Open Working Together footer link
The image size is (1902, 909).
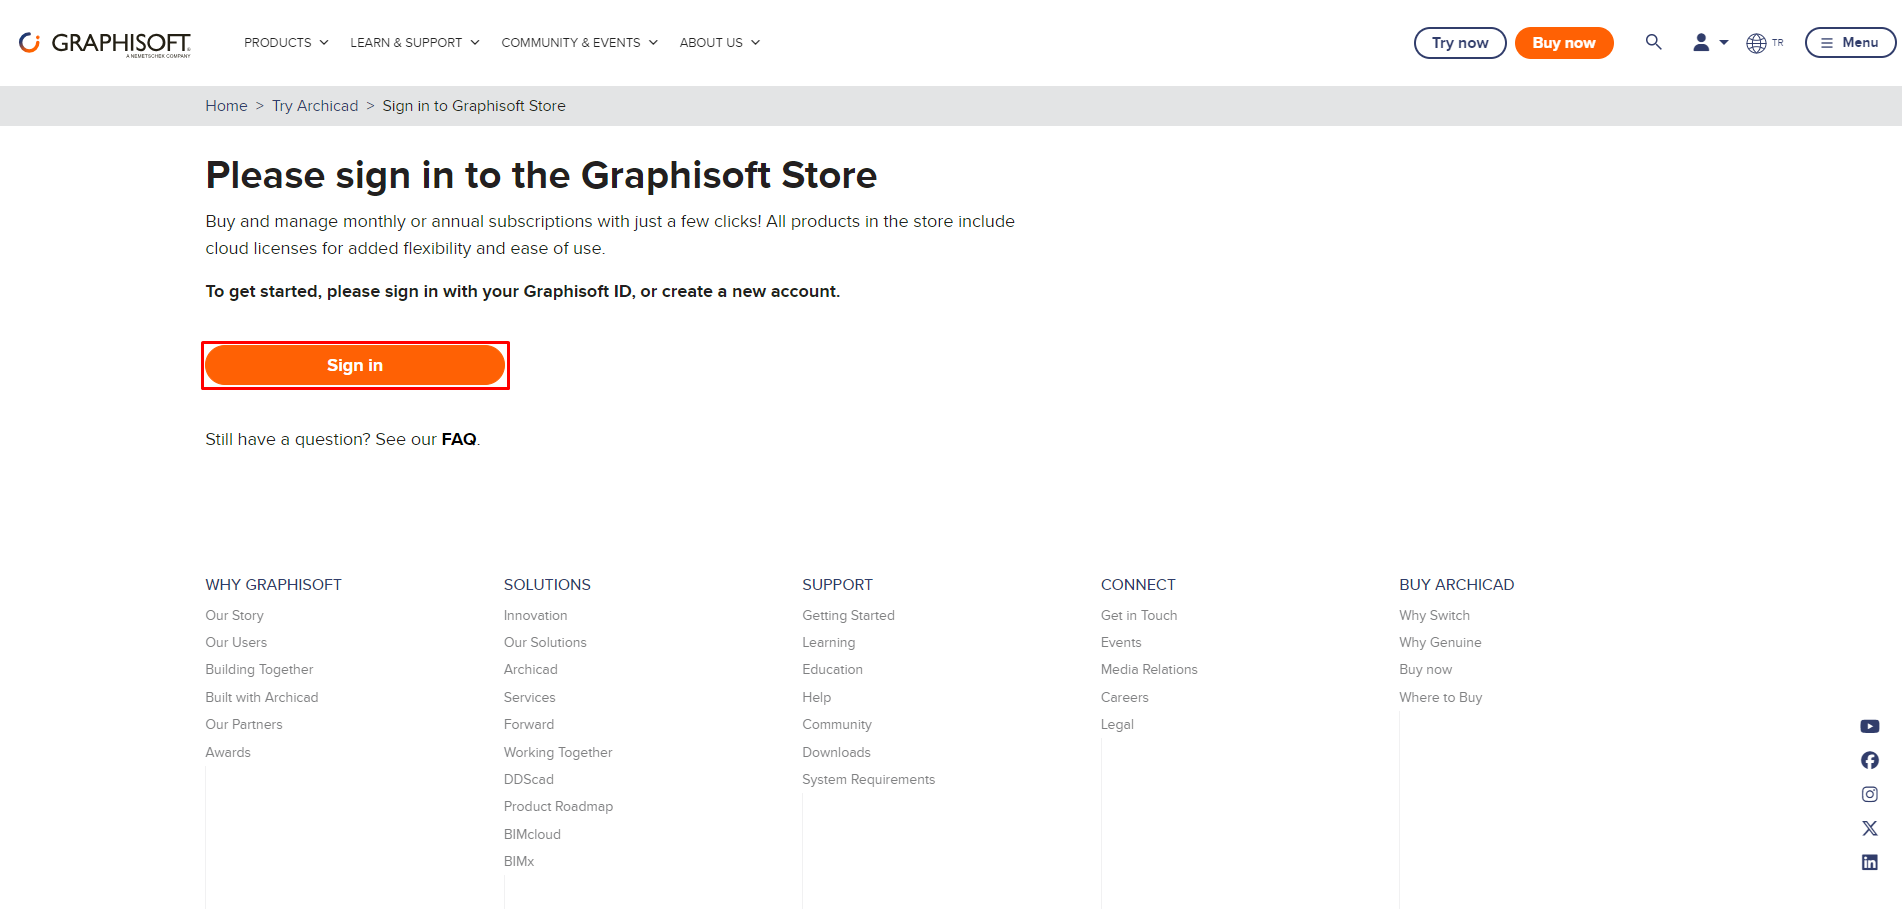(558, 752)
